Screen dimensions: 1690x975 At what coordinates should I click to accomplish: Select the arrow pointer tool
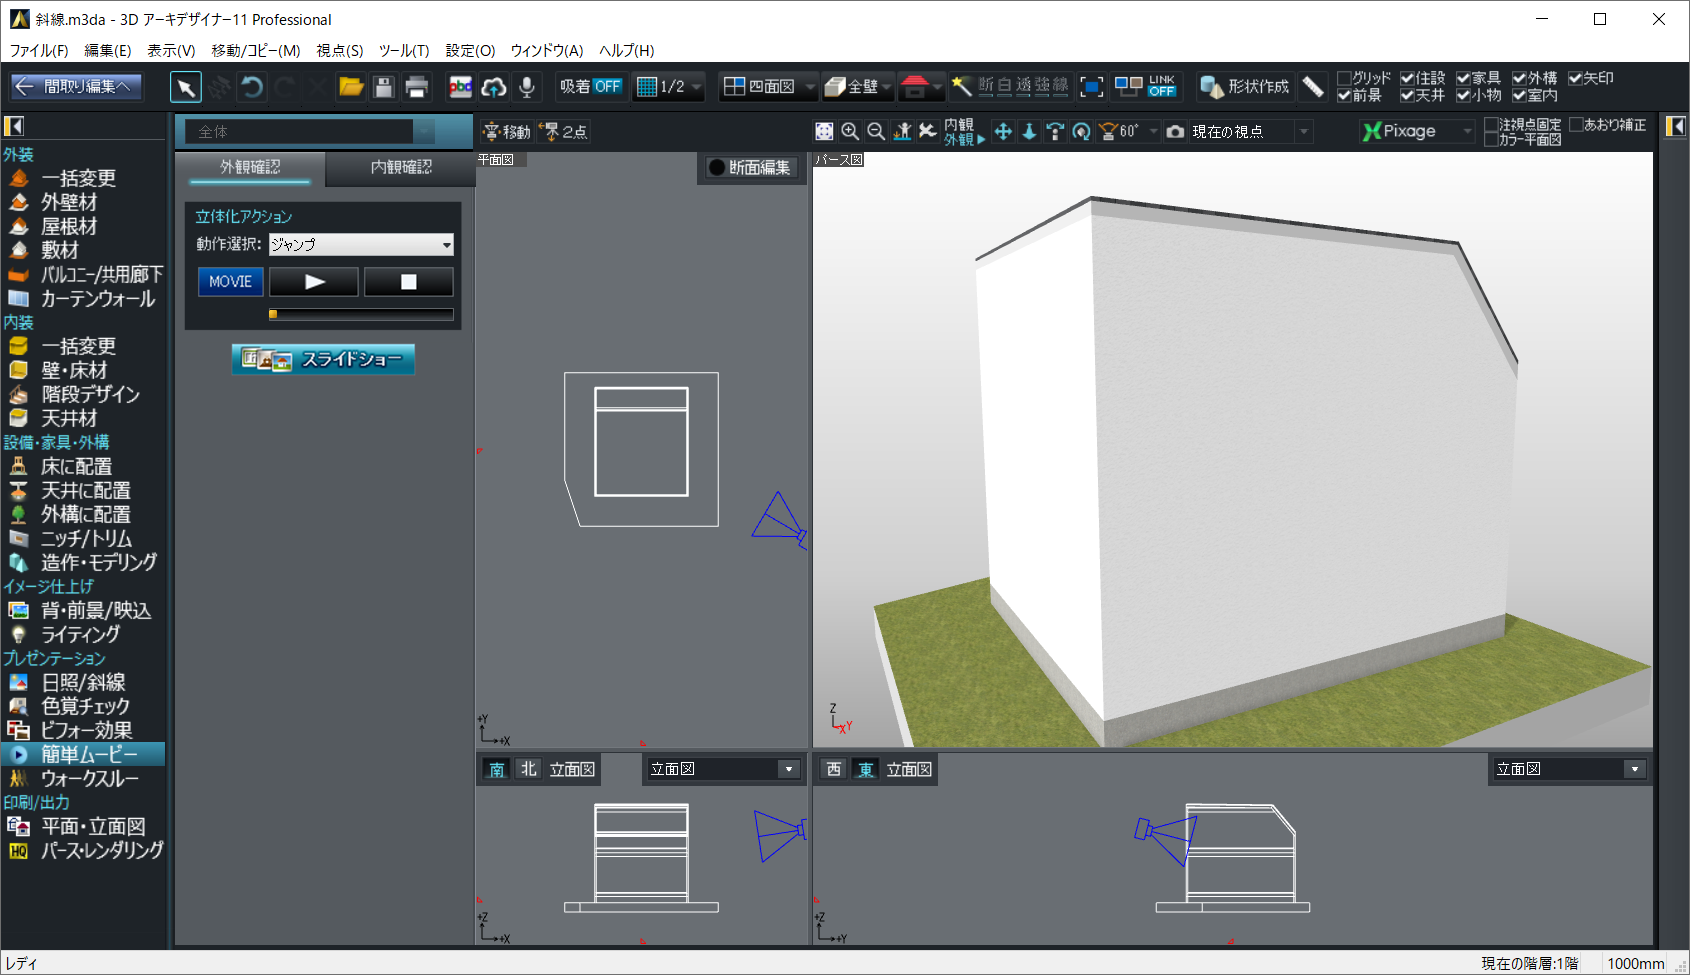[x=185, y=87]
